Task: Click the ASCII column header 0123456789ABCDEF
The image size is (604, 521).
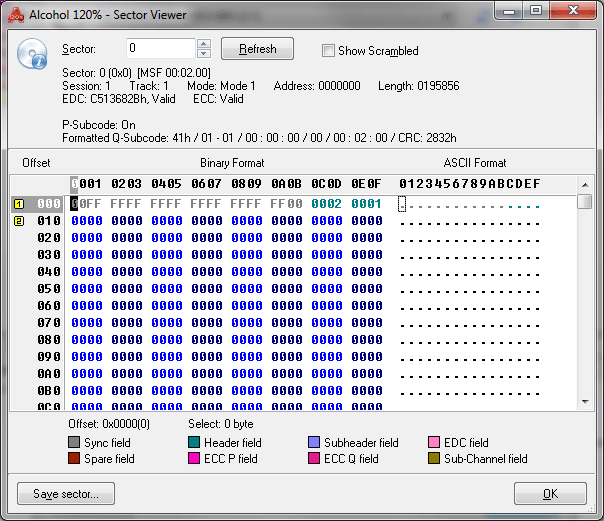Action: [470, 184]
